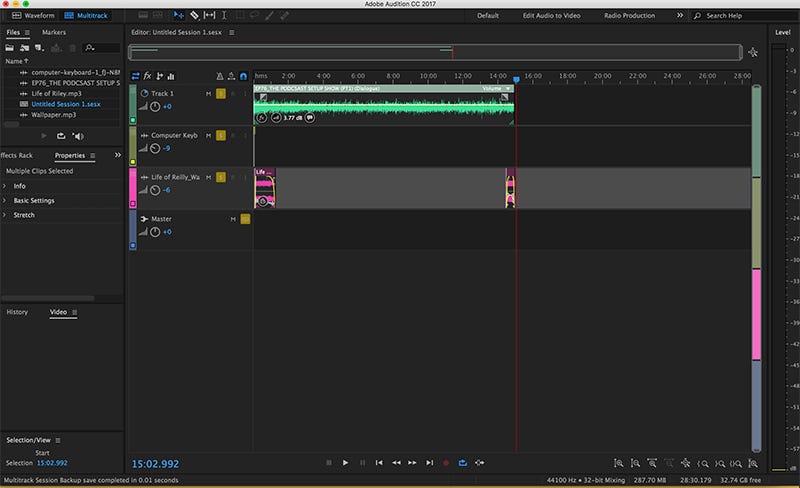
Task: Switch to Waveform view
Action: pyautogui.click(x=33, y=15)
